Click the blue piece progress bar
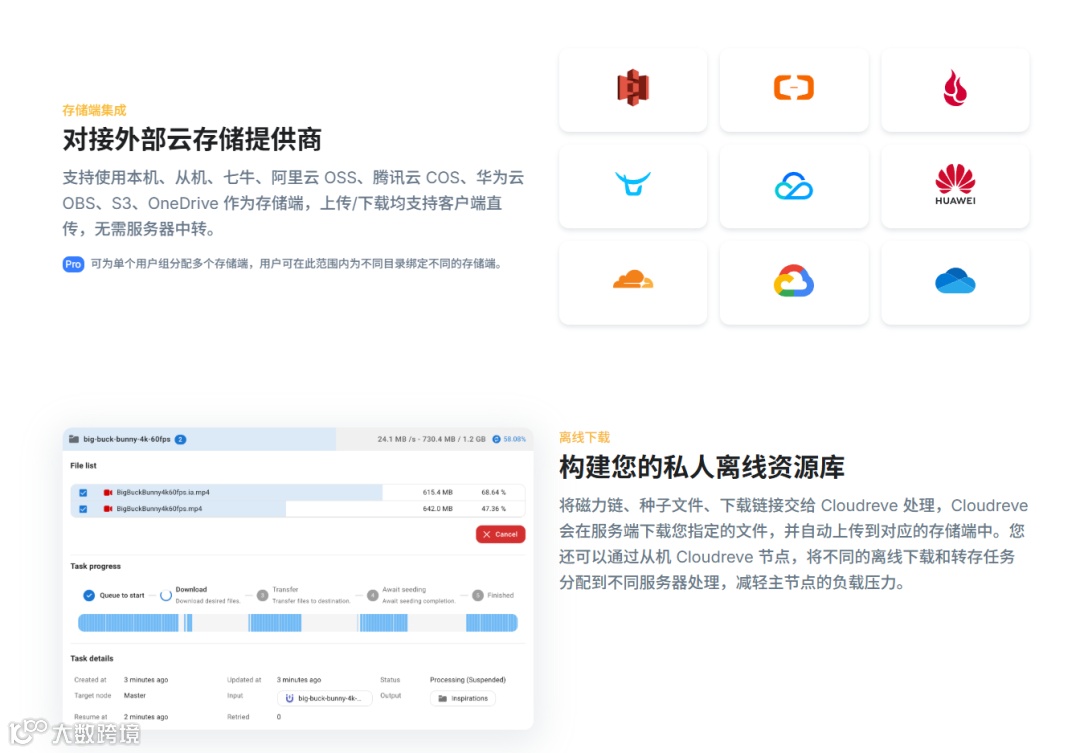This screenshot has height=753, width=1080. coord(298,623)
